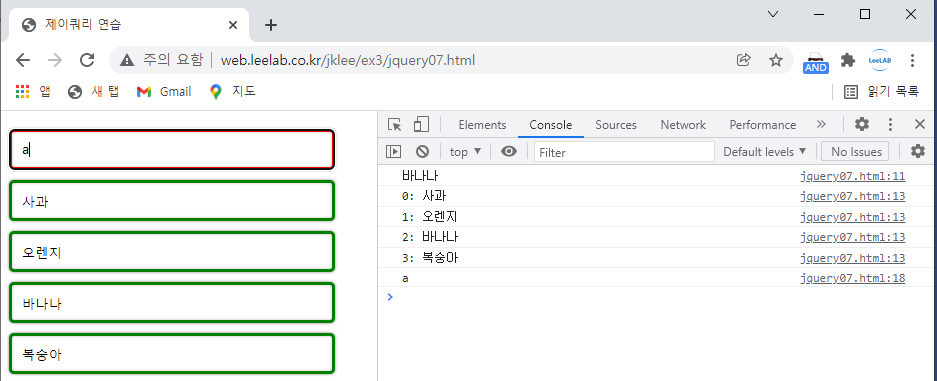Viewport: 937px width, 381px height.
Task: Open DevTools settings gear
Action: coord(862,124)
